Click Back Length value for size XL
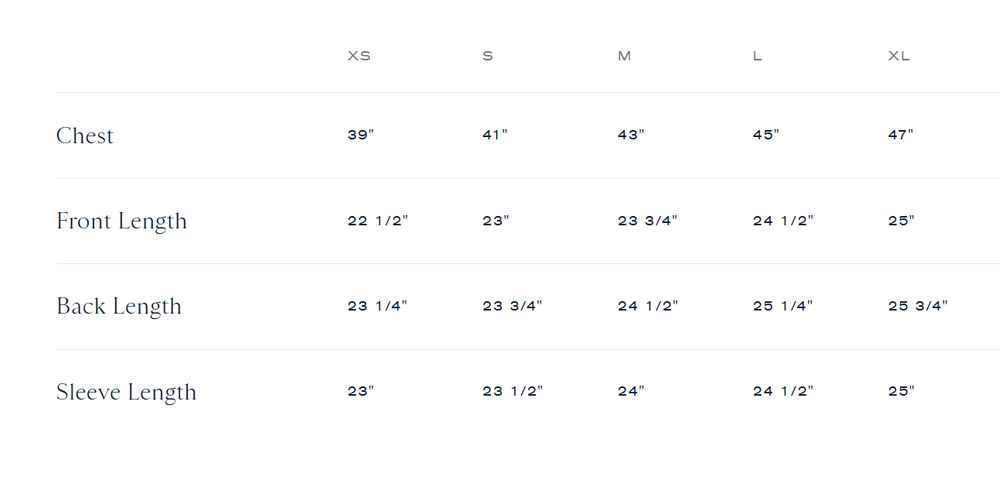 [x=918, y=306]
